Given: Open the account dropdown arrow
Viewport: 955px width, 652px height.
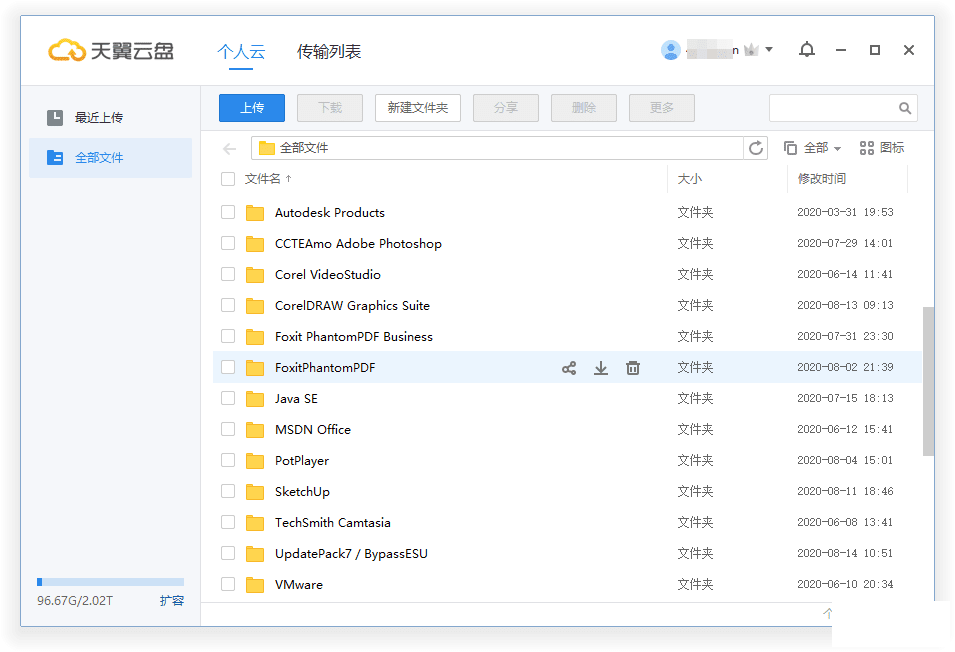Looking at the screenshot, I should pyautogui.click(x=769, y=49).
